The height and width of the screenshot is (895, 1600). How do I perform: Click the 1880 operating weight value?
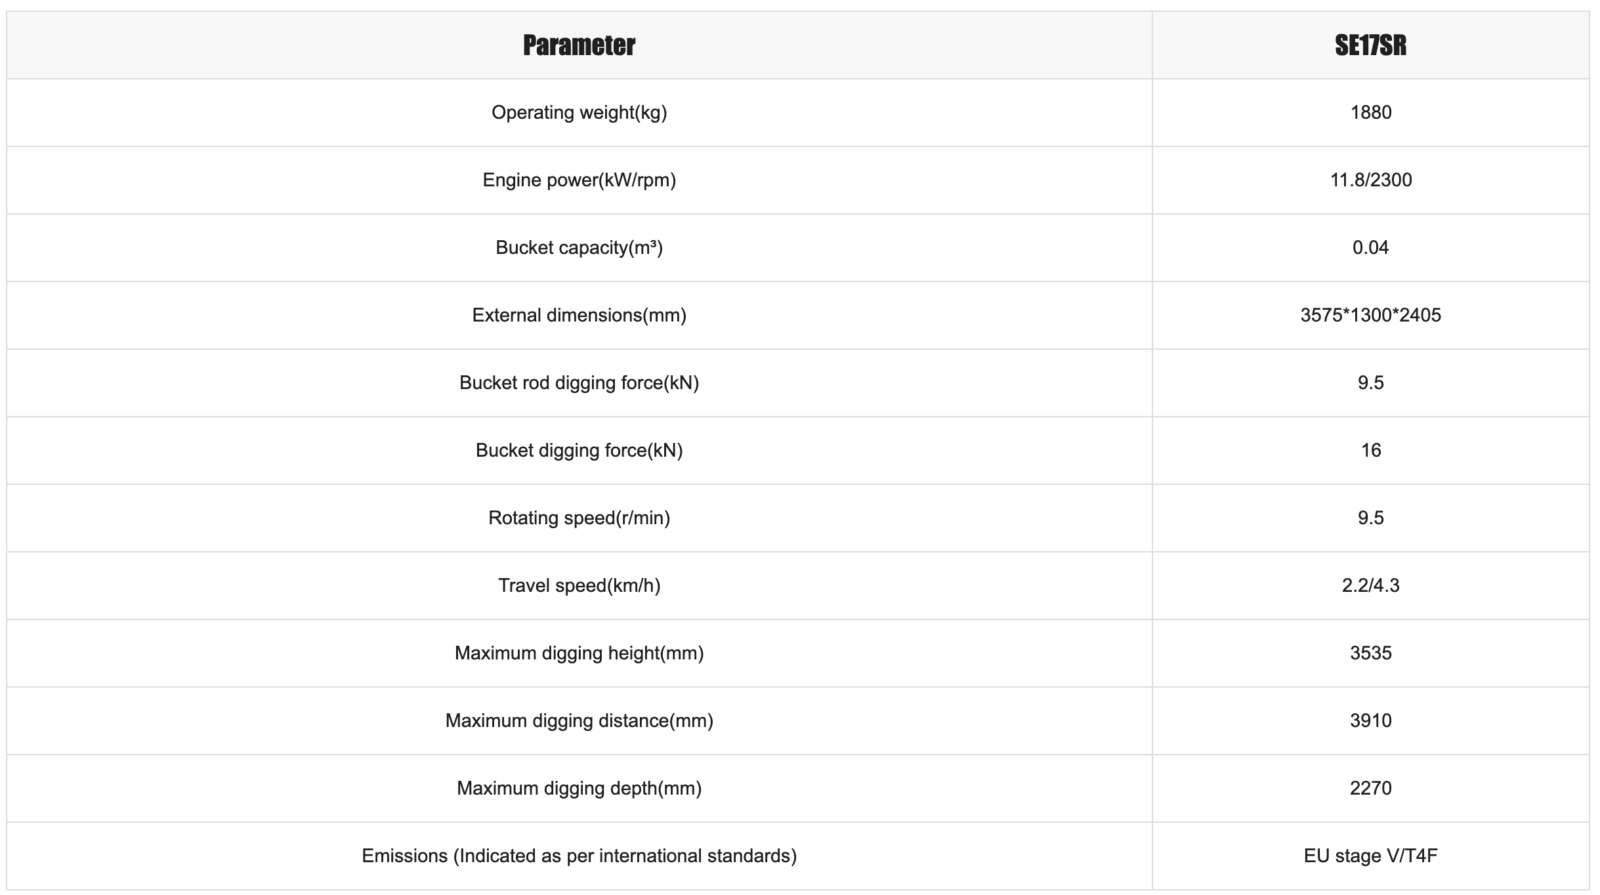1370,112
